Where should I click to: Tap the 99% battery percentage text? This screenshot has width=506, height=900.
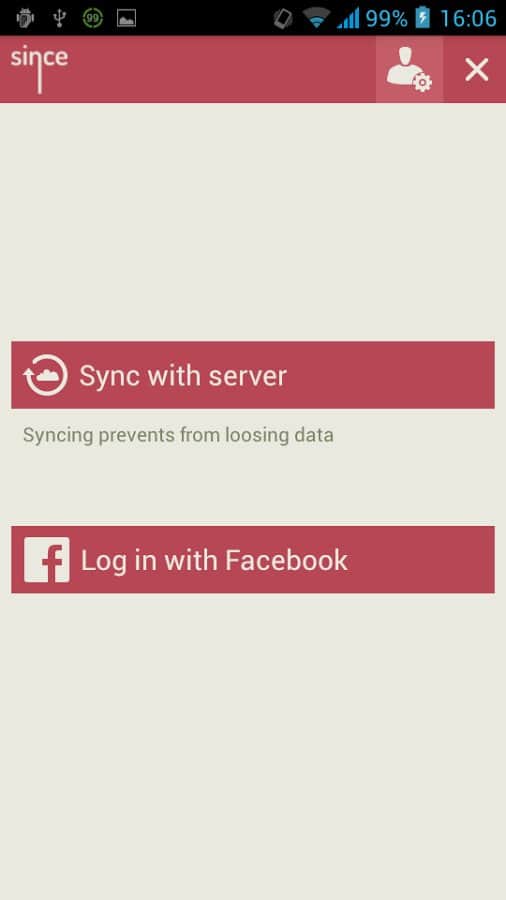click(387, 18)
